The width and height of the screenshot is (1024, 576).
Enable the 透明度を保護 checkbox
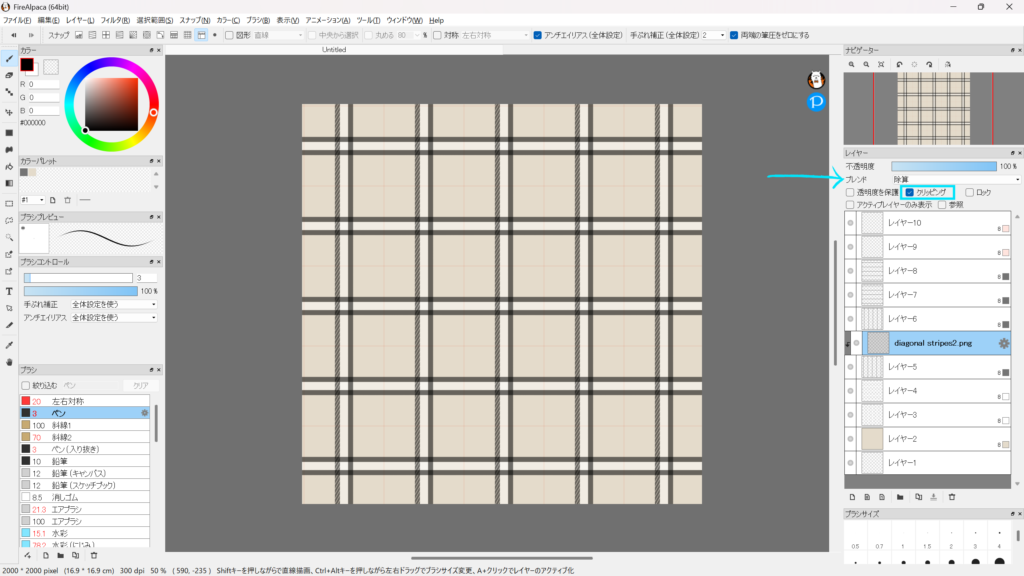(850, 192)
